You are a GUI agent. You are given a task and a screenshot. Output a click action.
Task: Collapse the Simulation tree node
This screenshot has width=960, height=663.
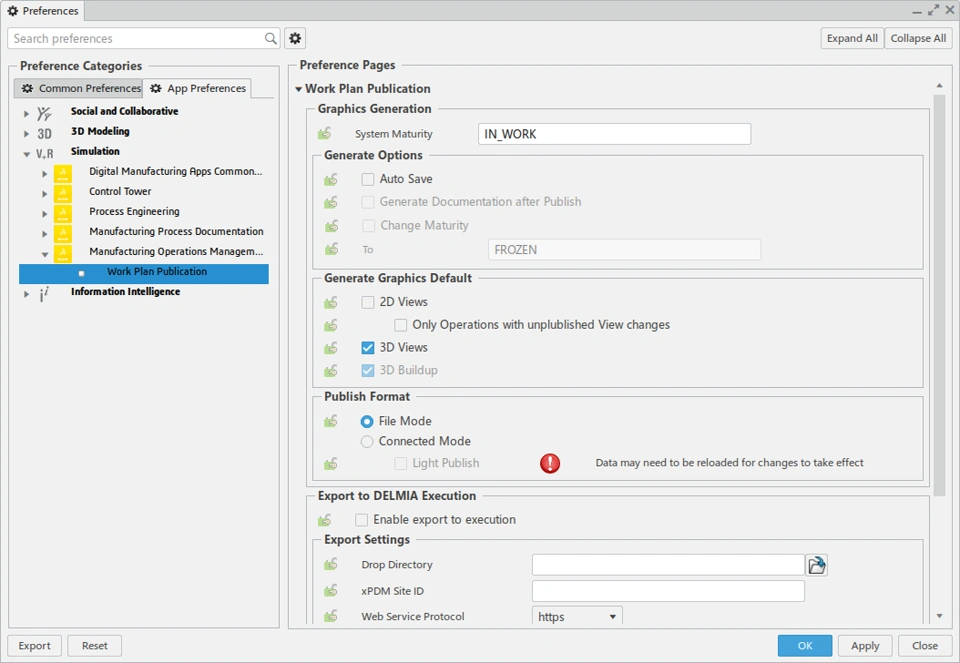[26, 154]
